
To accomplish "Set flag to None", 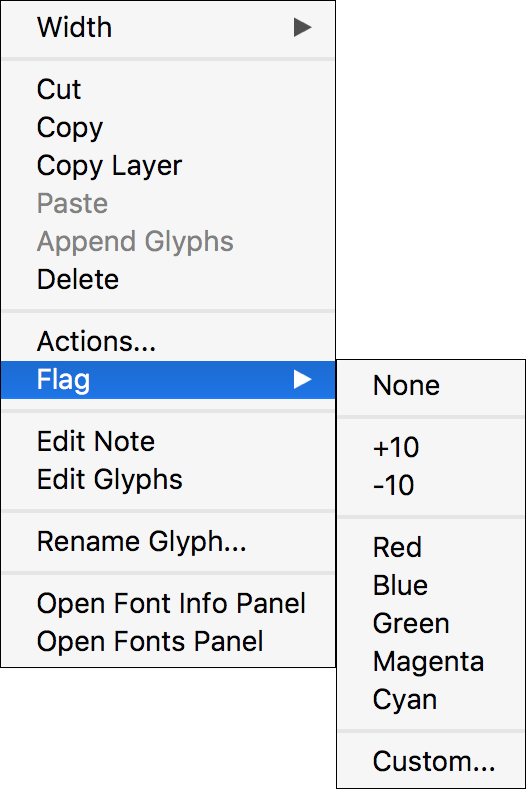I will 431,386.
